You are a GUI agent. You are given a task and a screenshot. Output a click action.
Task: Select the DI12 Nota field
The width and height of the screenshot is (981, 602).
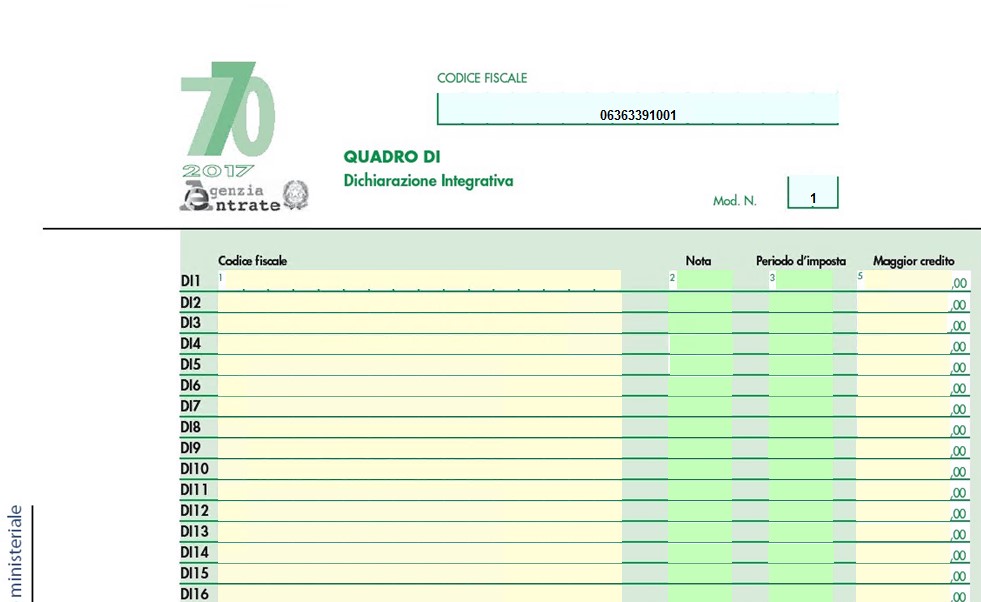tap(700, 511)
